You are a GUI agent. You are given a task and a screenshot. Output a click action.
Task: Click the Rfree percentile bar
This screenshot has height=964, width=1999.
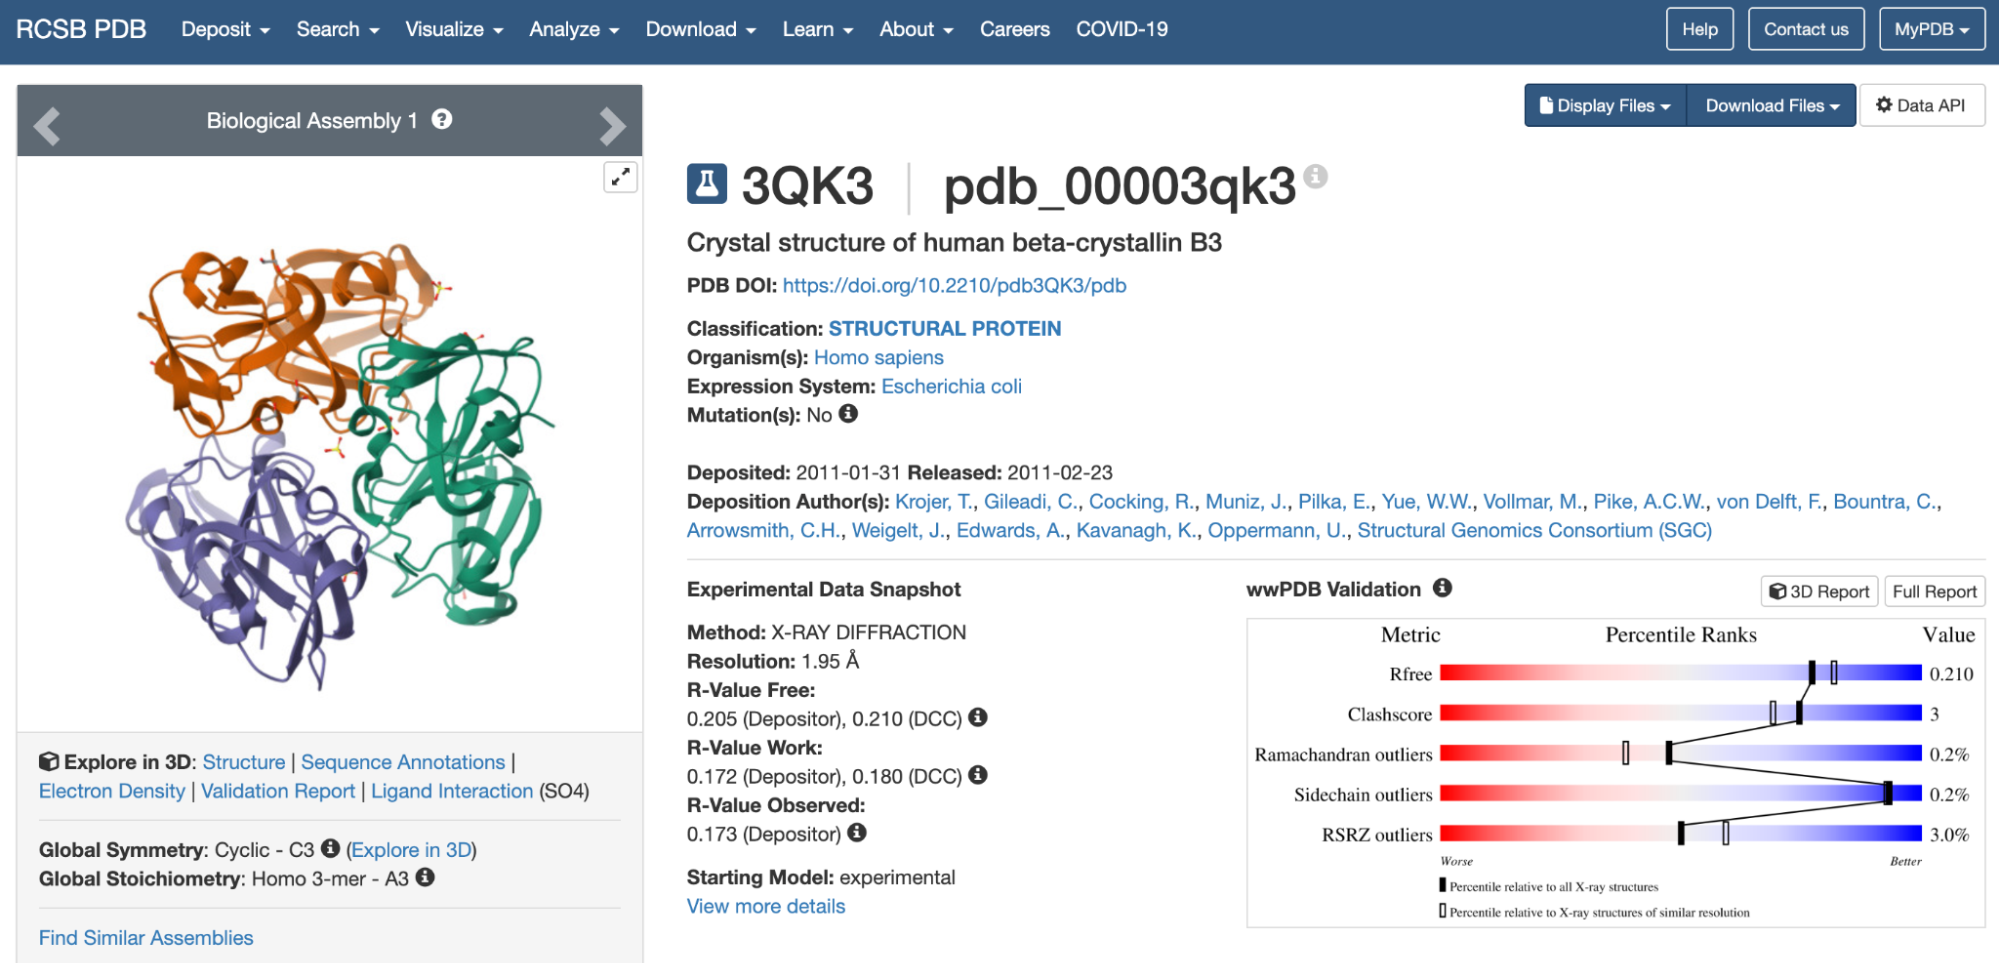1681,673
